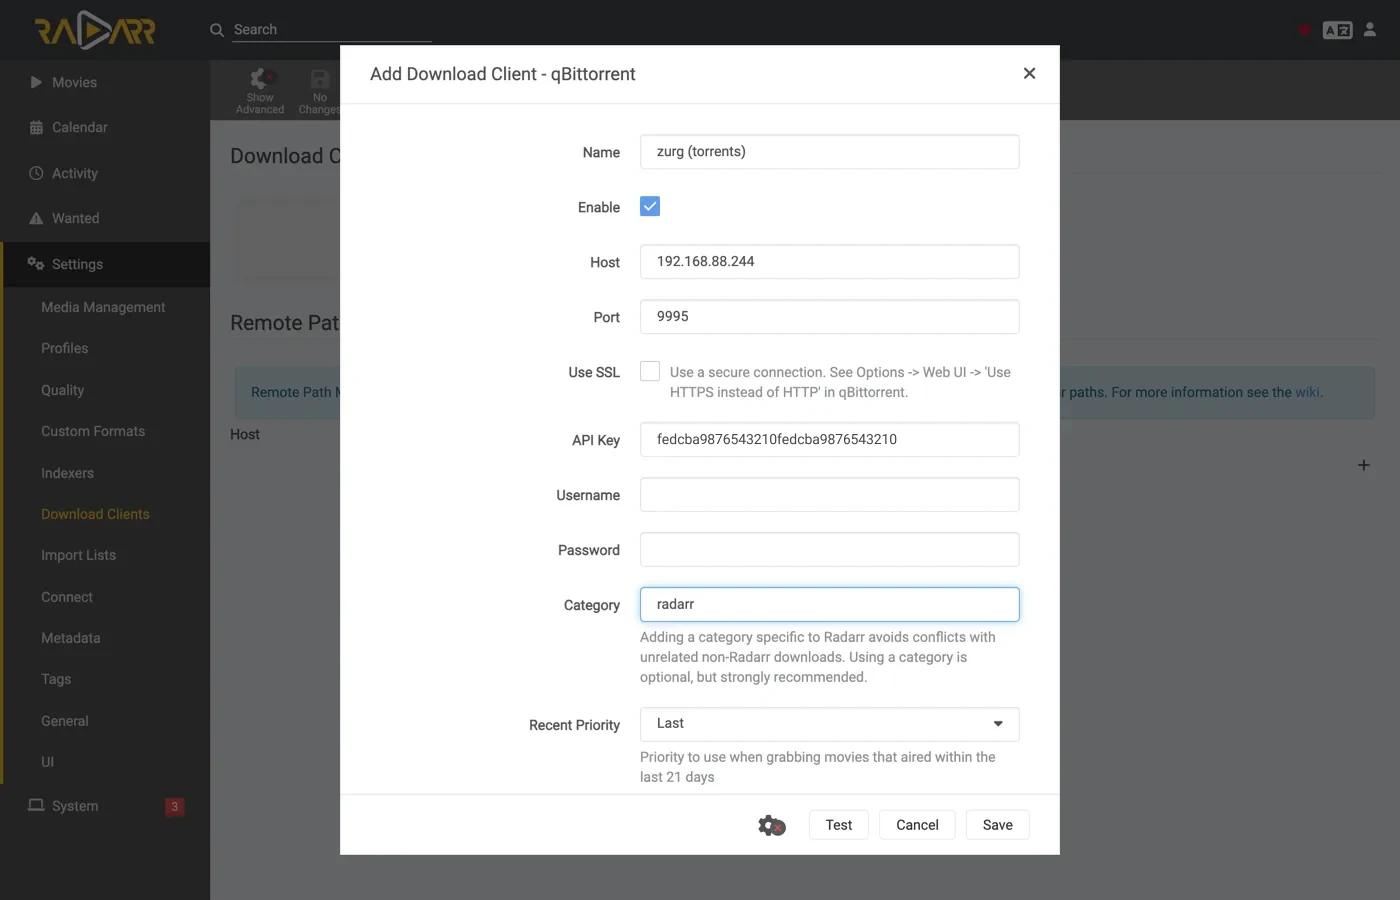Add a remote path mapping with plus icon
The width and height of the screenshot is (1400, 900).
(1363, 465)
